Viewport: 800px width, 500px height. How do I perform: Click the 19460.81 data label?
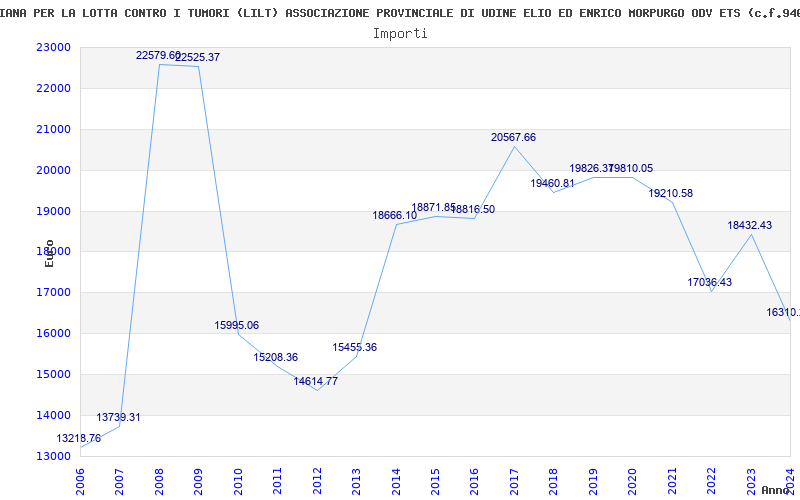pos(553,183)
